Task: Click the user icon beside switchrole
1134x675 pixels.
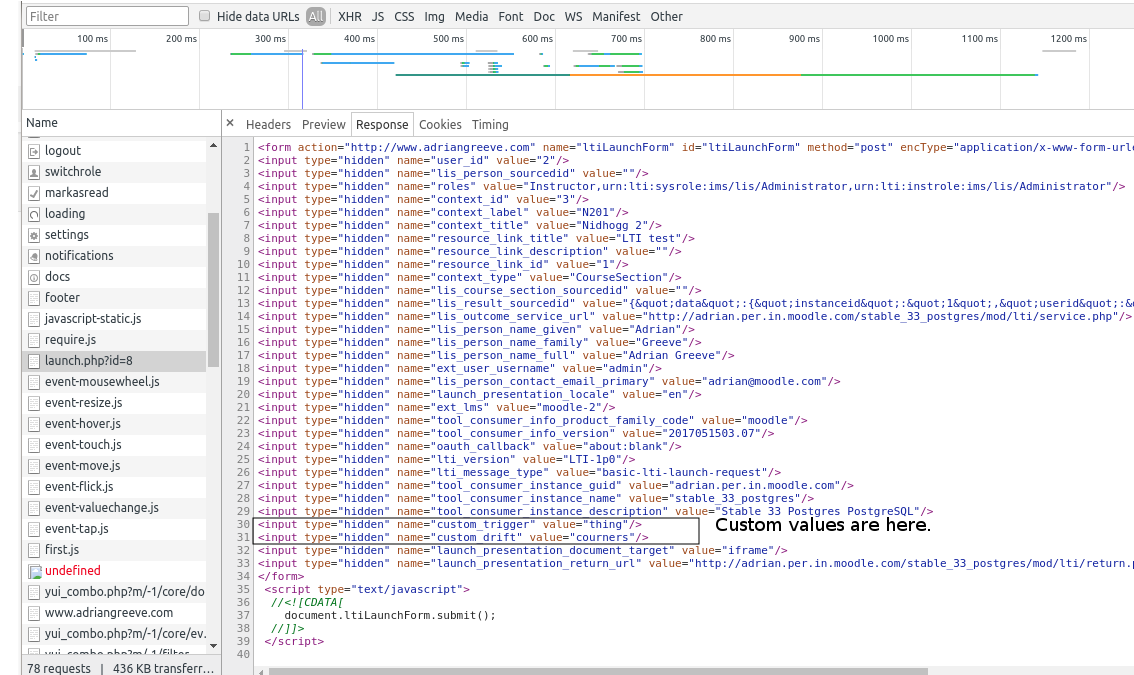Action: (x=33, y=172)
